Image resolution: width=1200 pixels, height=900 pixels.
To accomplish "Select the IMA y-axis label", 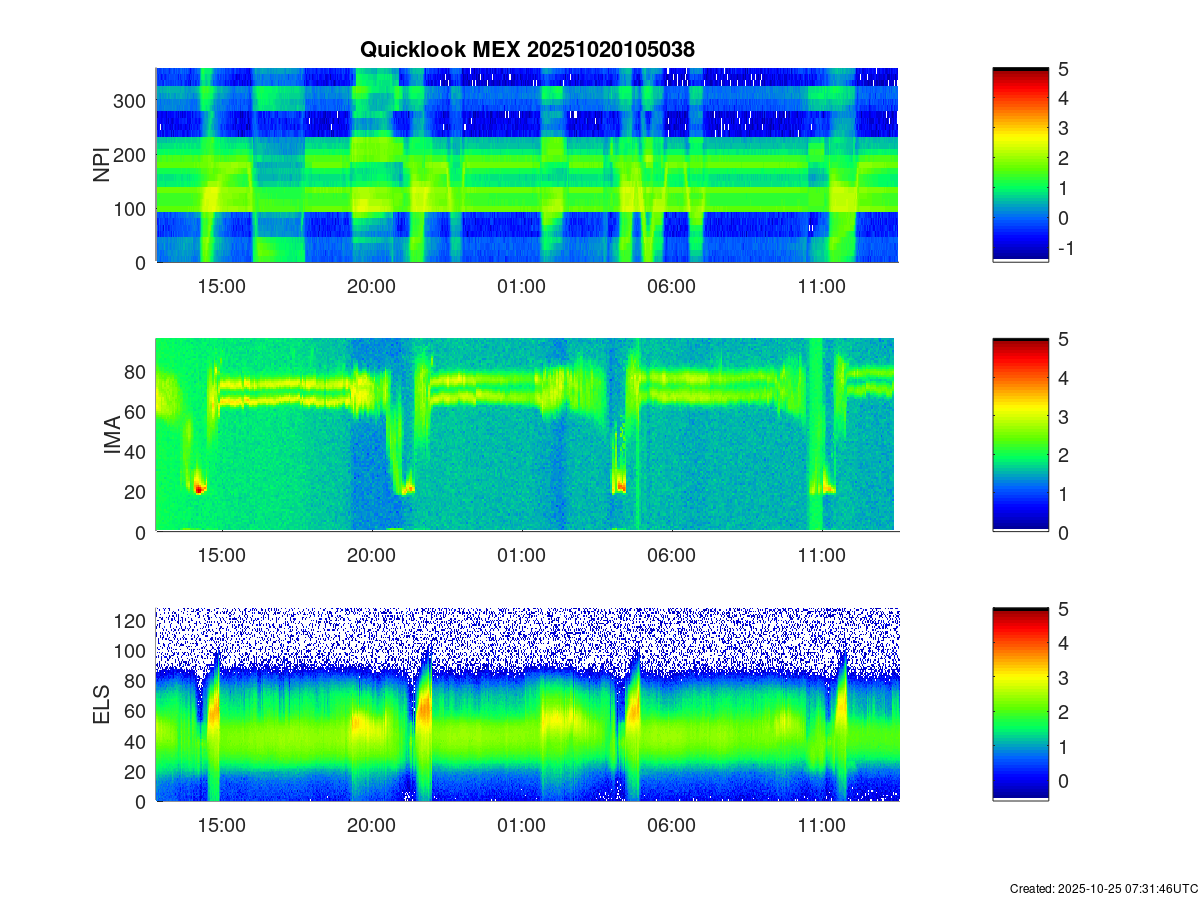I will [111, 435].
